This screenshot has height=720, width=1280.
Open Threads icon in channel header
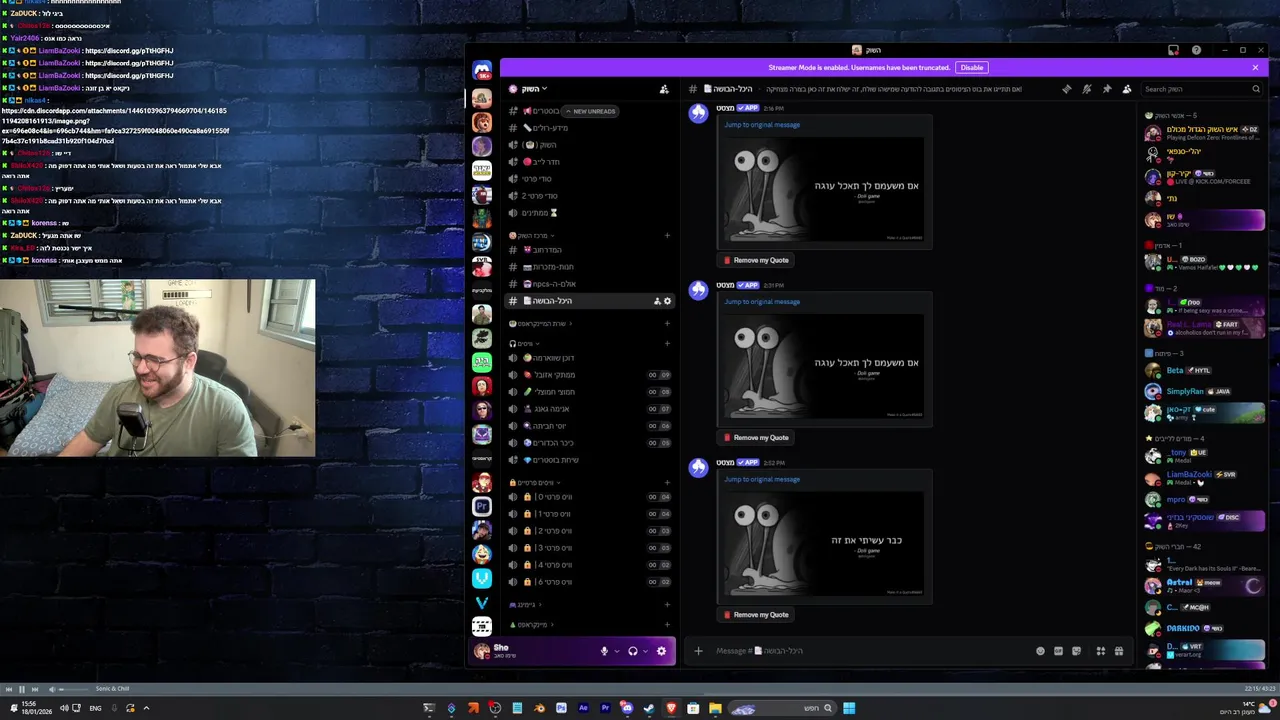1066,89
